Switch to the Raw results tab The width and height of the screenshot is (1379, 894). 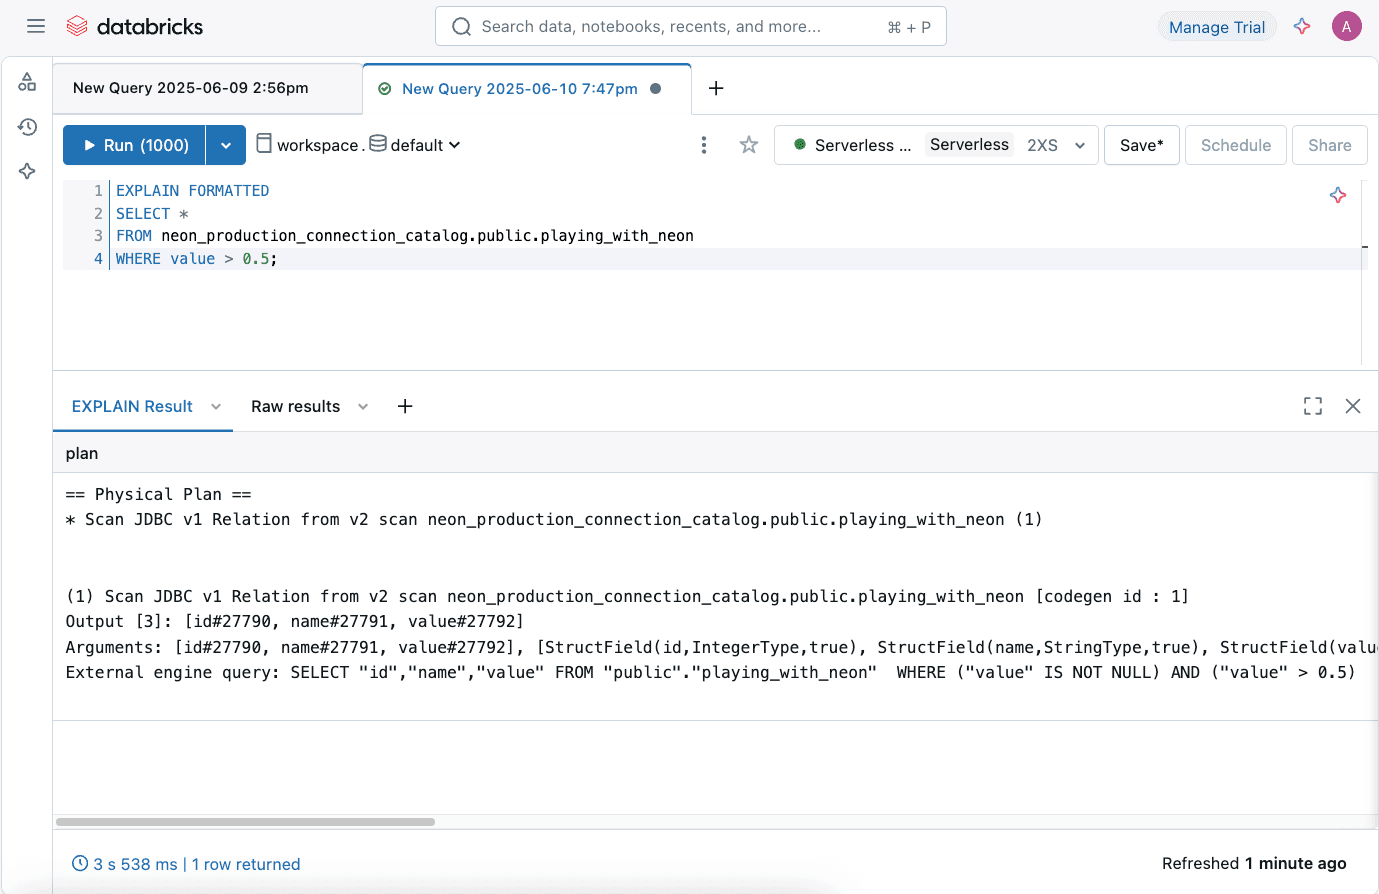click(296, 406)
